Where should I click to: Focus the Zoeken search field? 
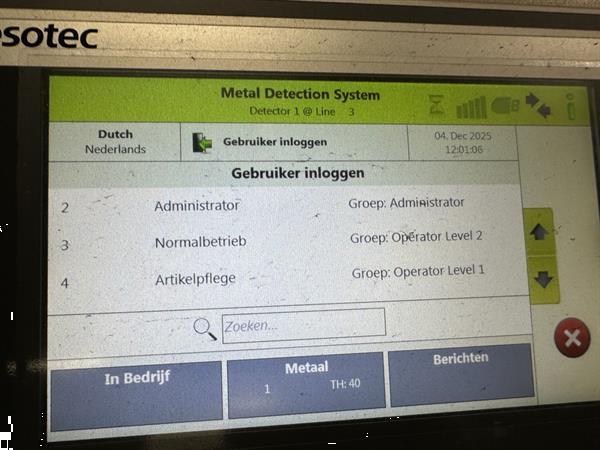click(x=303, y=326)
